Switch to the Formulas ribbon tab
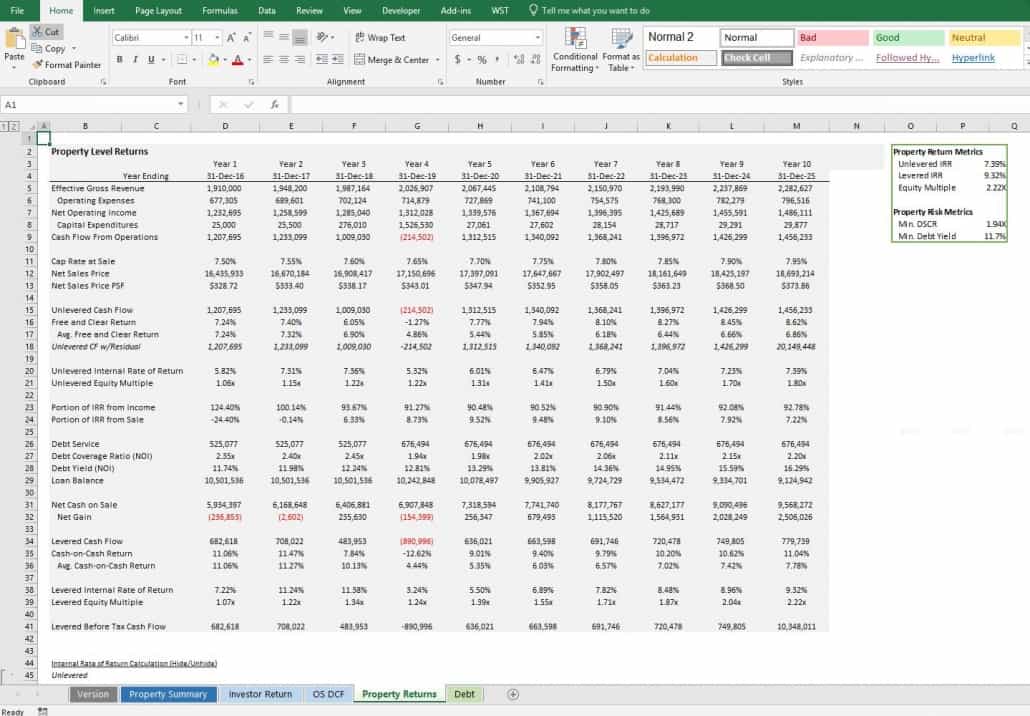Viewport: 1030px width, 716px height. point(219,11)
